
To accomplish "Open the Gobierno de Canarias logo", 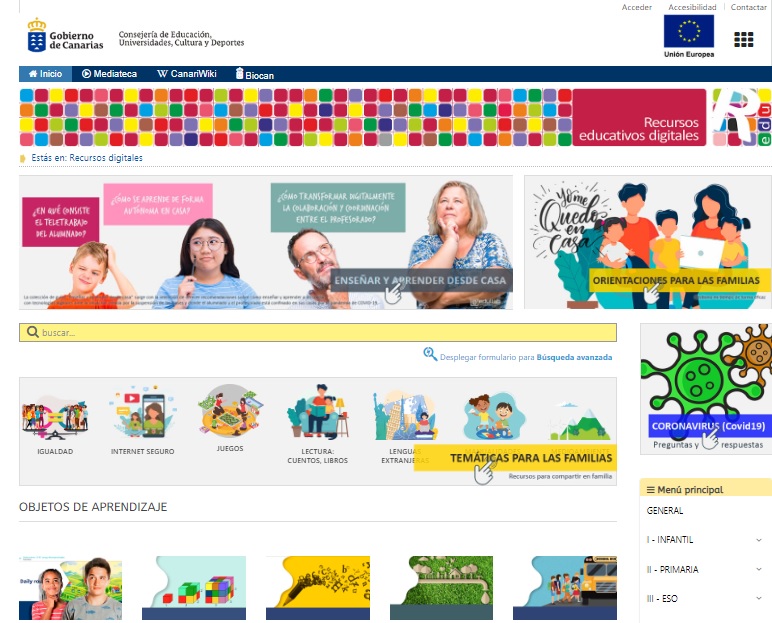I will click(x=65, y=35).
